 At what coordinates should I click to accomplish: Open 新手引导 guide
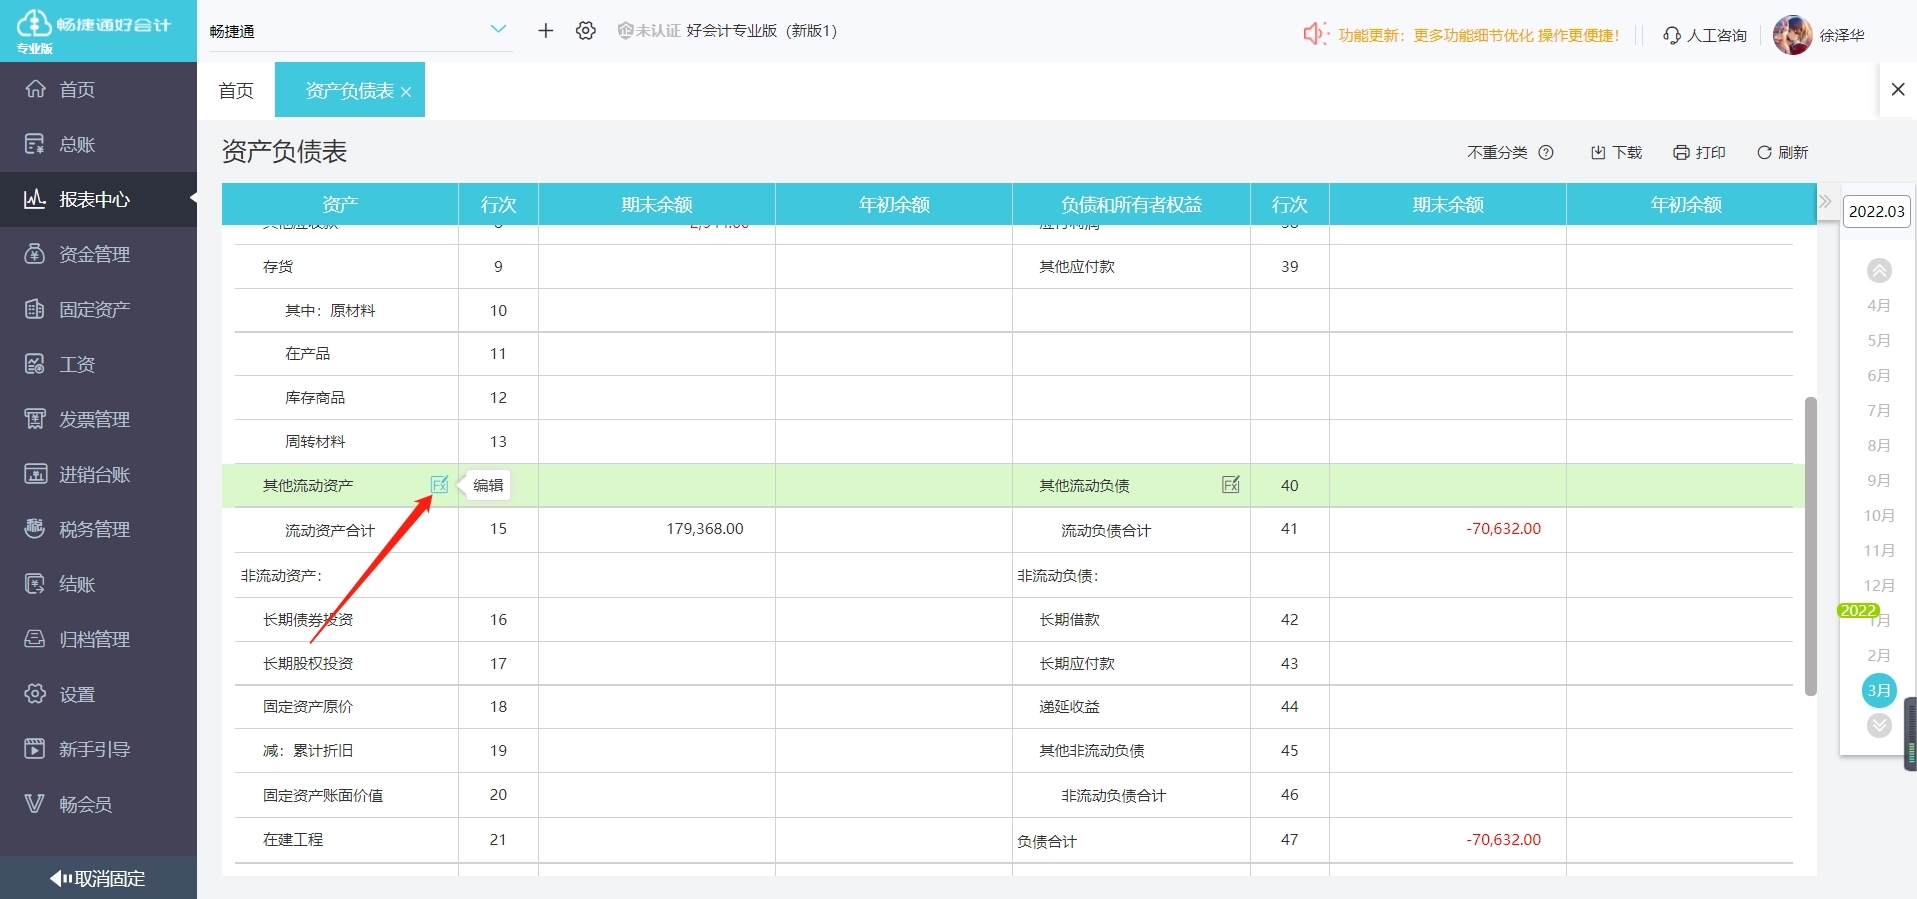point(98,749)
